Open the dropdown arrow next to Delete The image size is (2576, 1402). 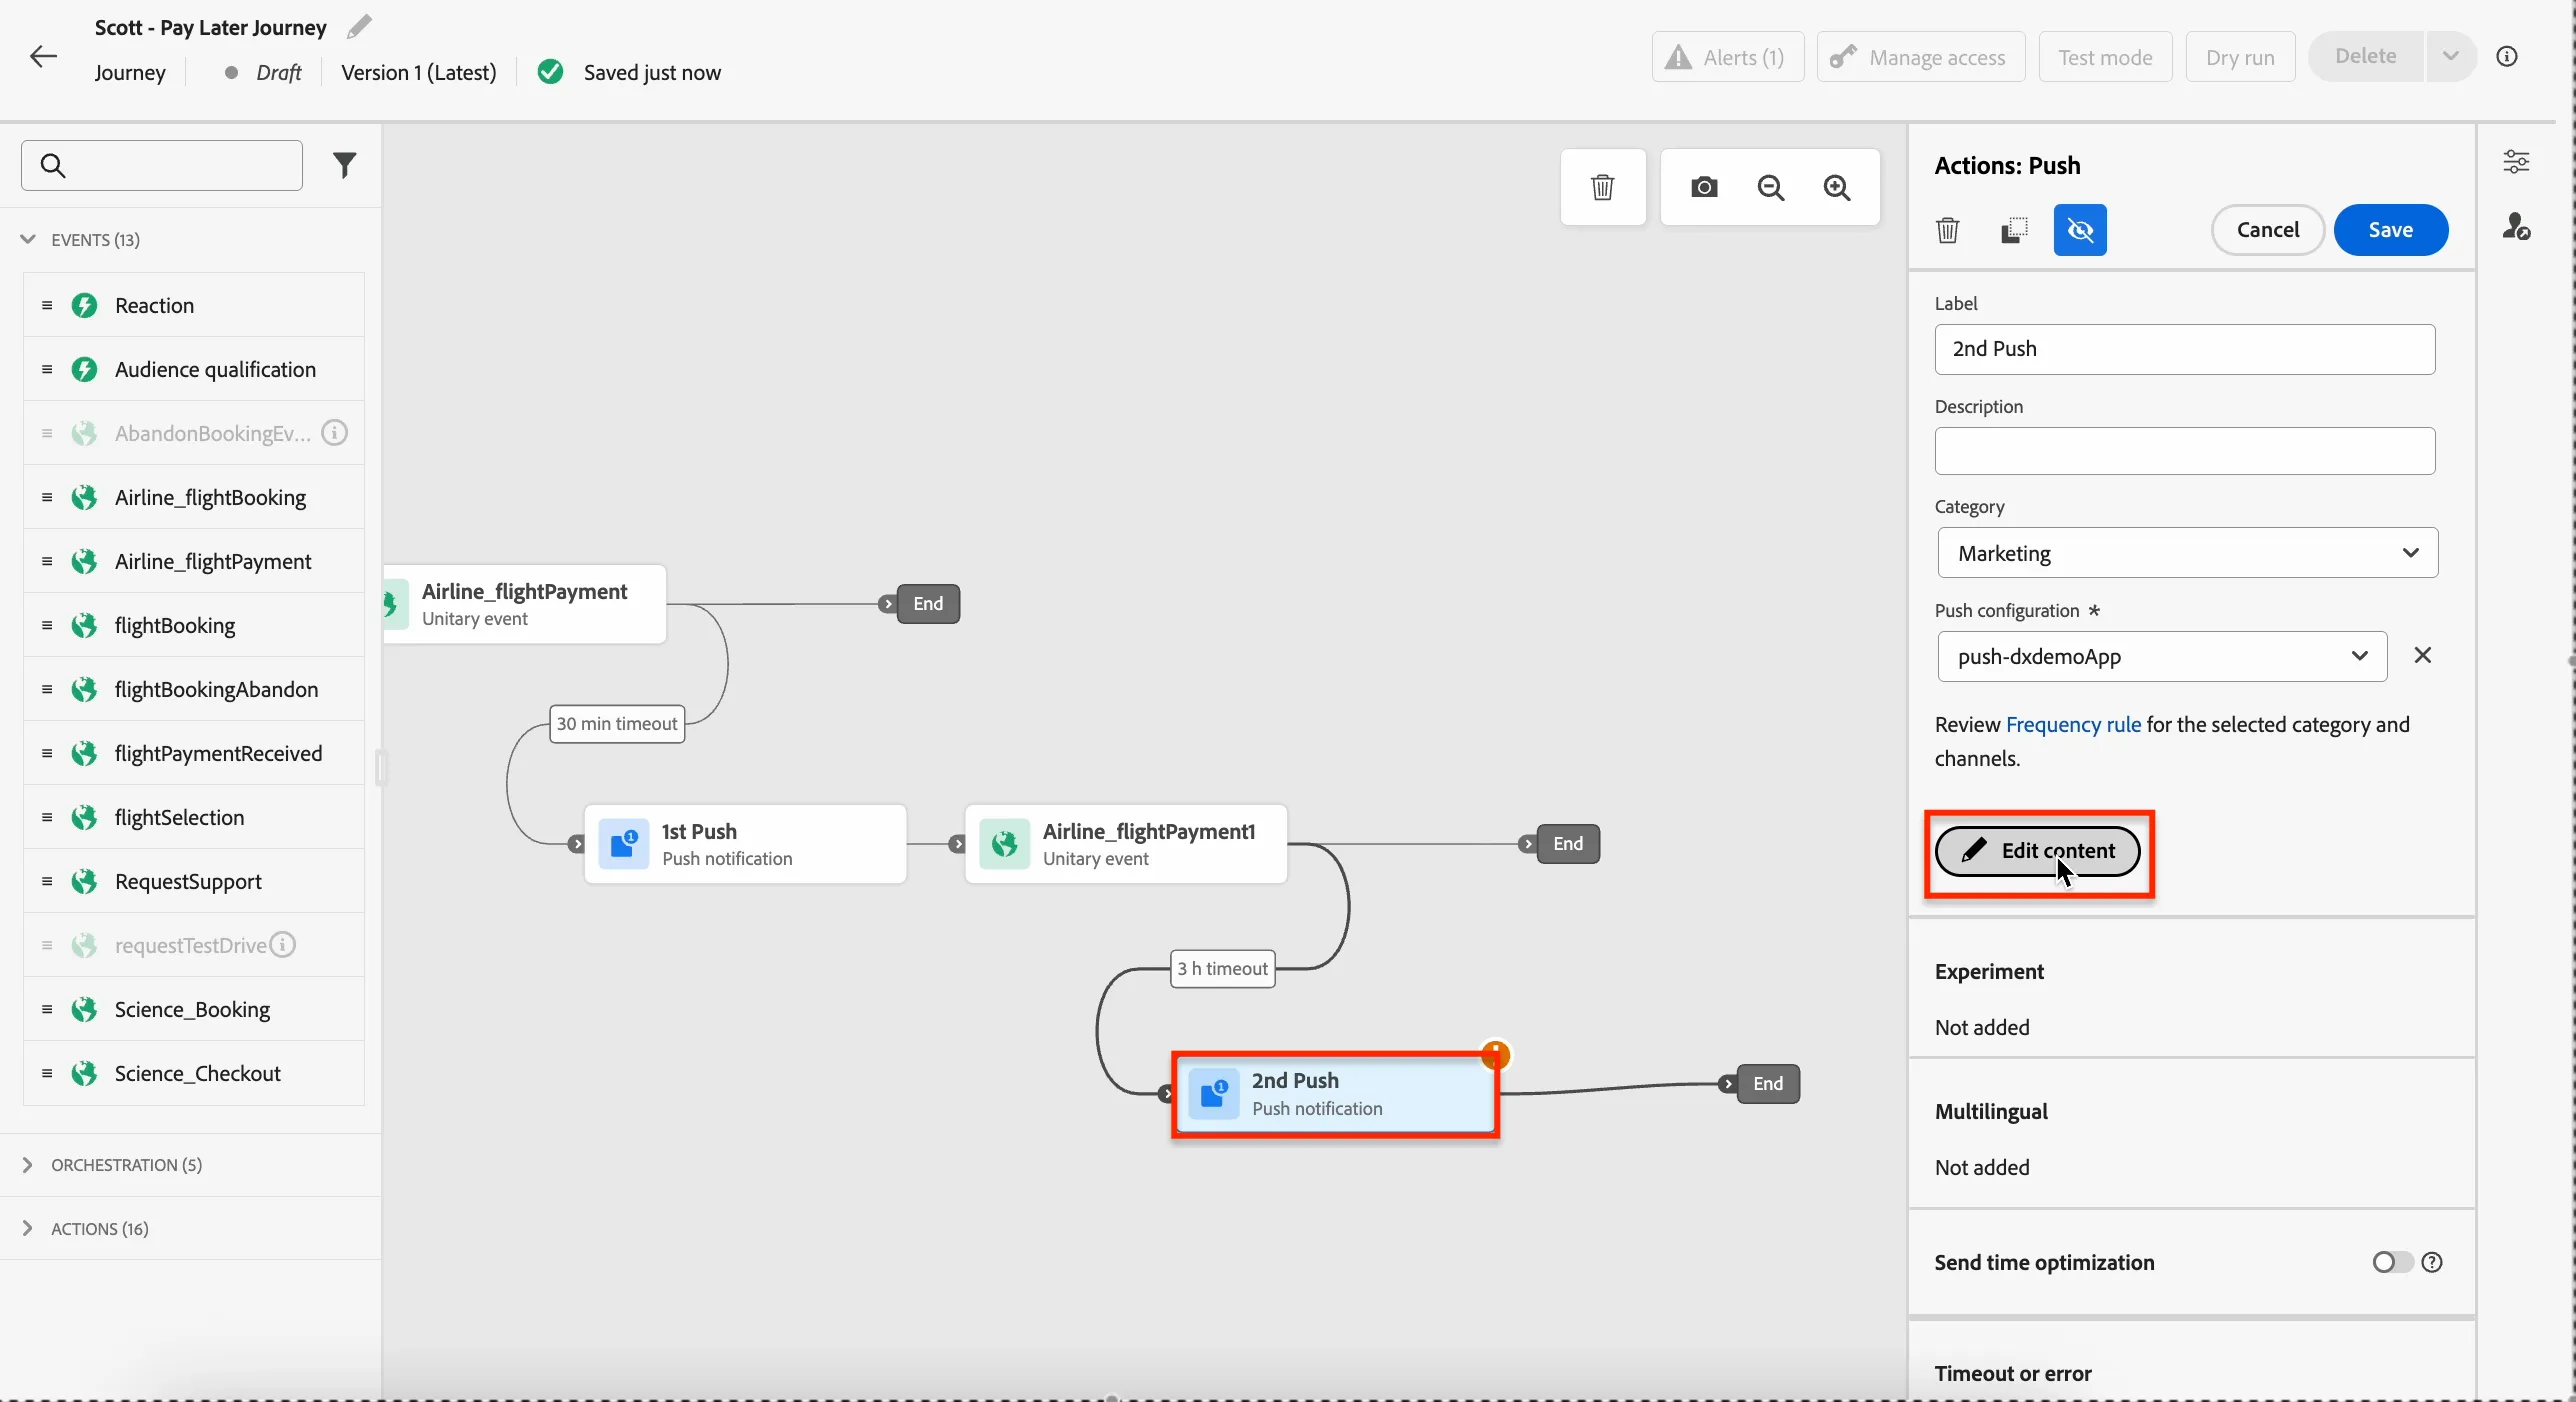2450,56
